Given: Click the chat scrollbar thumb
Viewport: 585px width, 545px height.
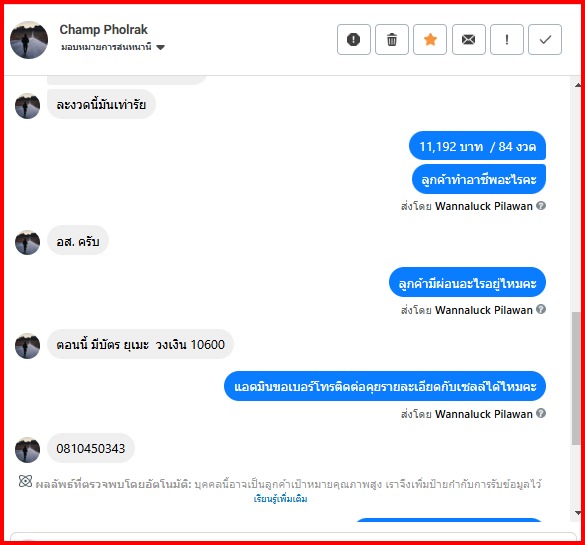Looking at the screenshot, I should [576, 378].
